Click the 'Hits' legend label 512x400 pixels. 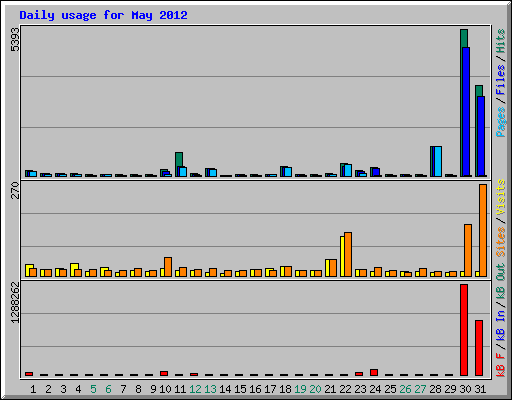click(501, 41)
